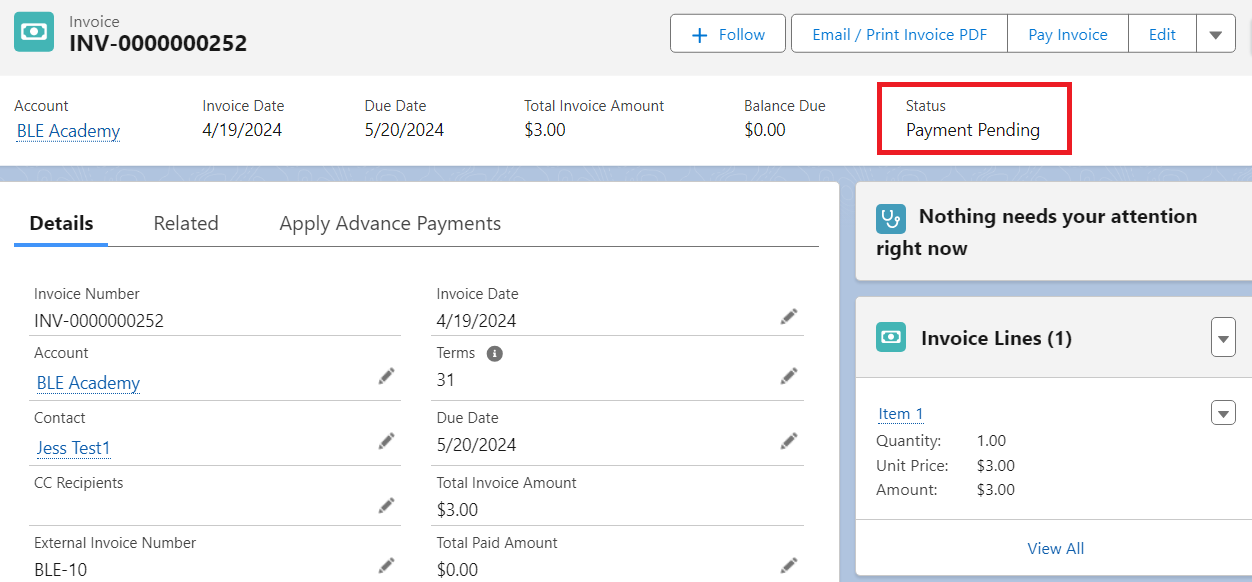This screenshot has width=1252, height=582.
Task: Click pencil icon beside CC Recipients
Action: click(386, 506)
